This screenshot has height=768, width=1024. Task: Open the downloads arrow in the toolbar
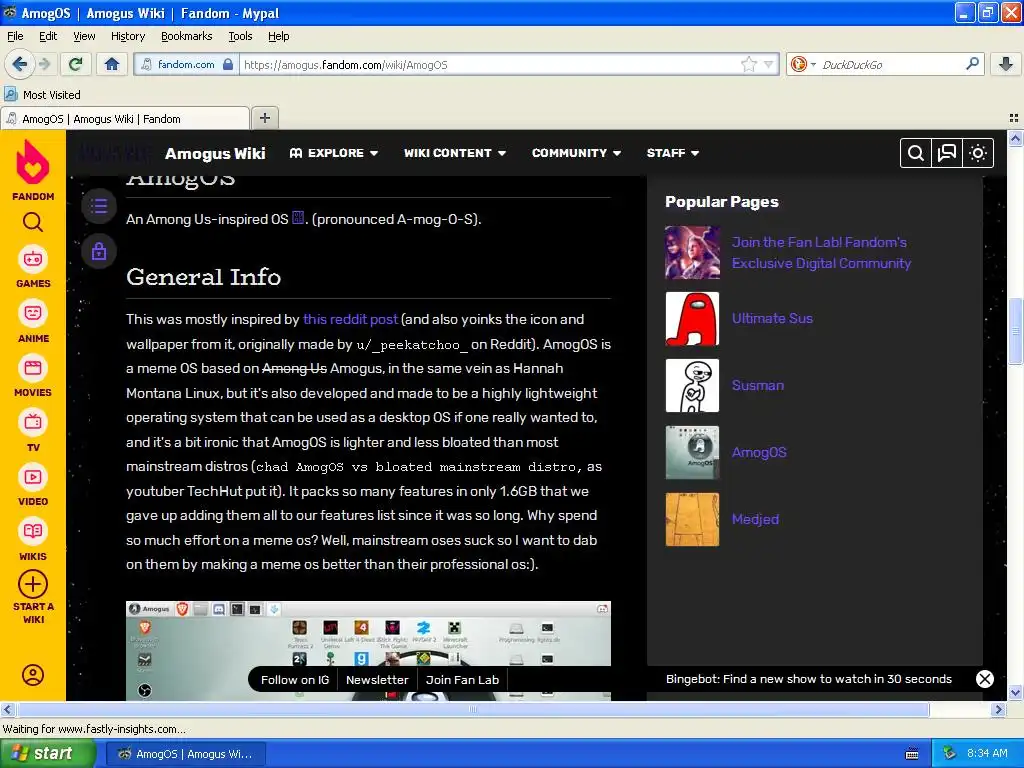pos(1006,64)
